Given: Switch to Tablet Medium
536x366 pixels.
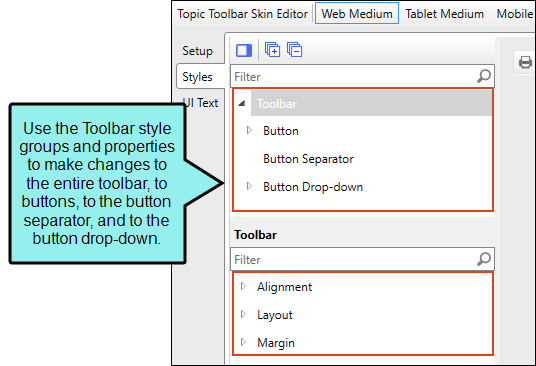Looking at the screenshot, I should pos(444,14).
